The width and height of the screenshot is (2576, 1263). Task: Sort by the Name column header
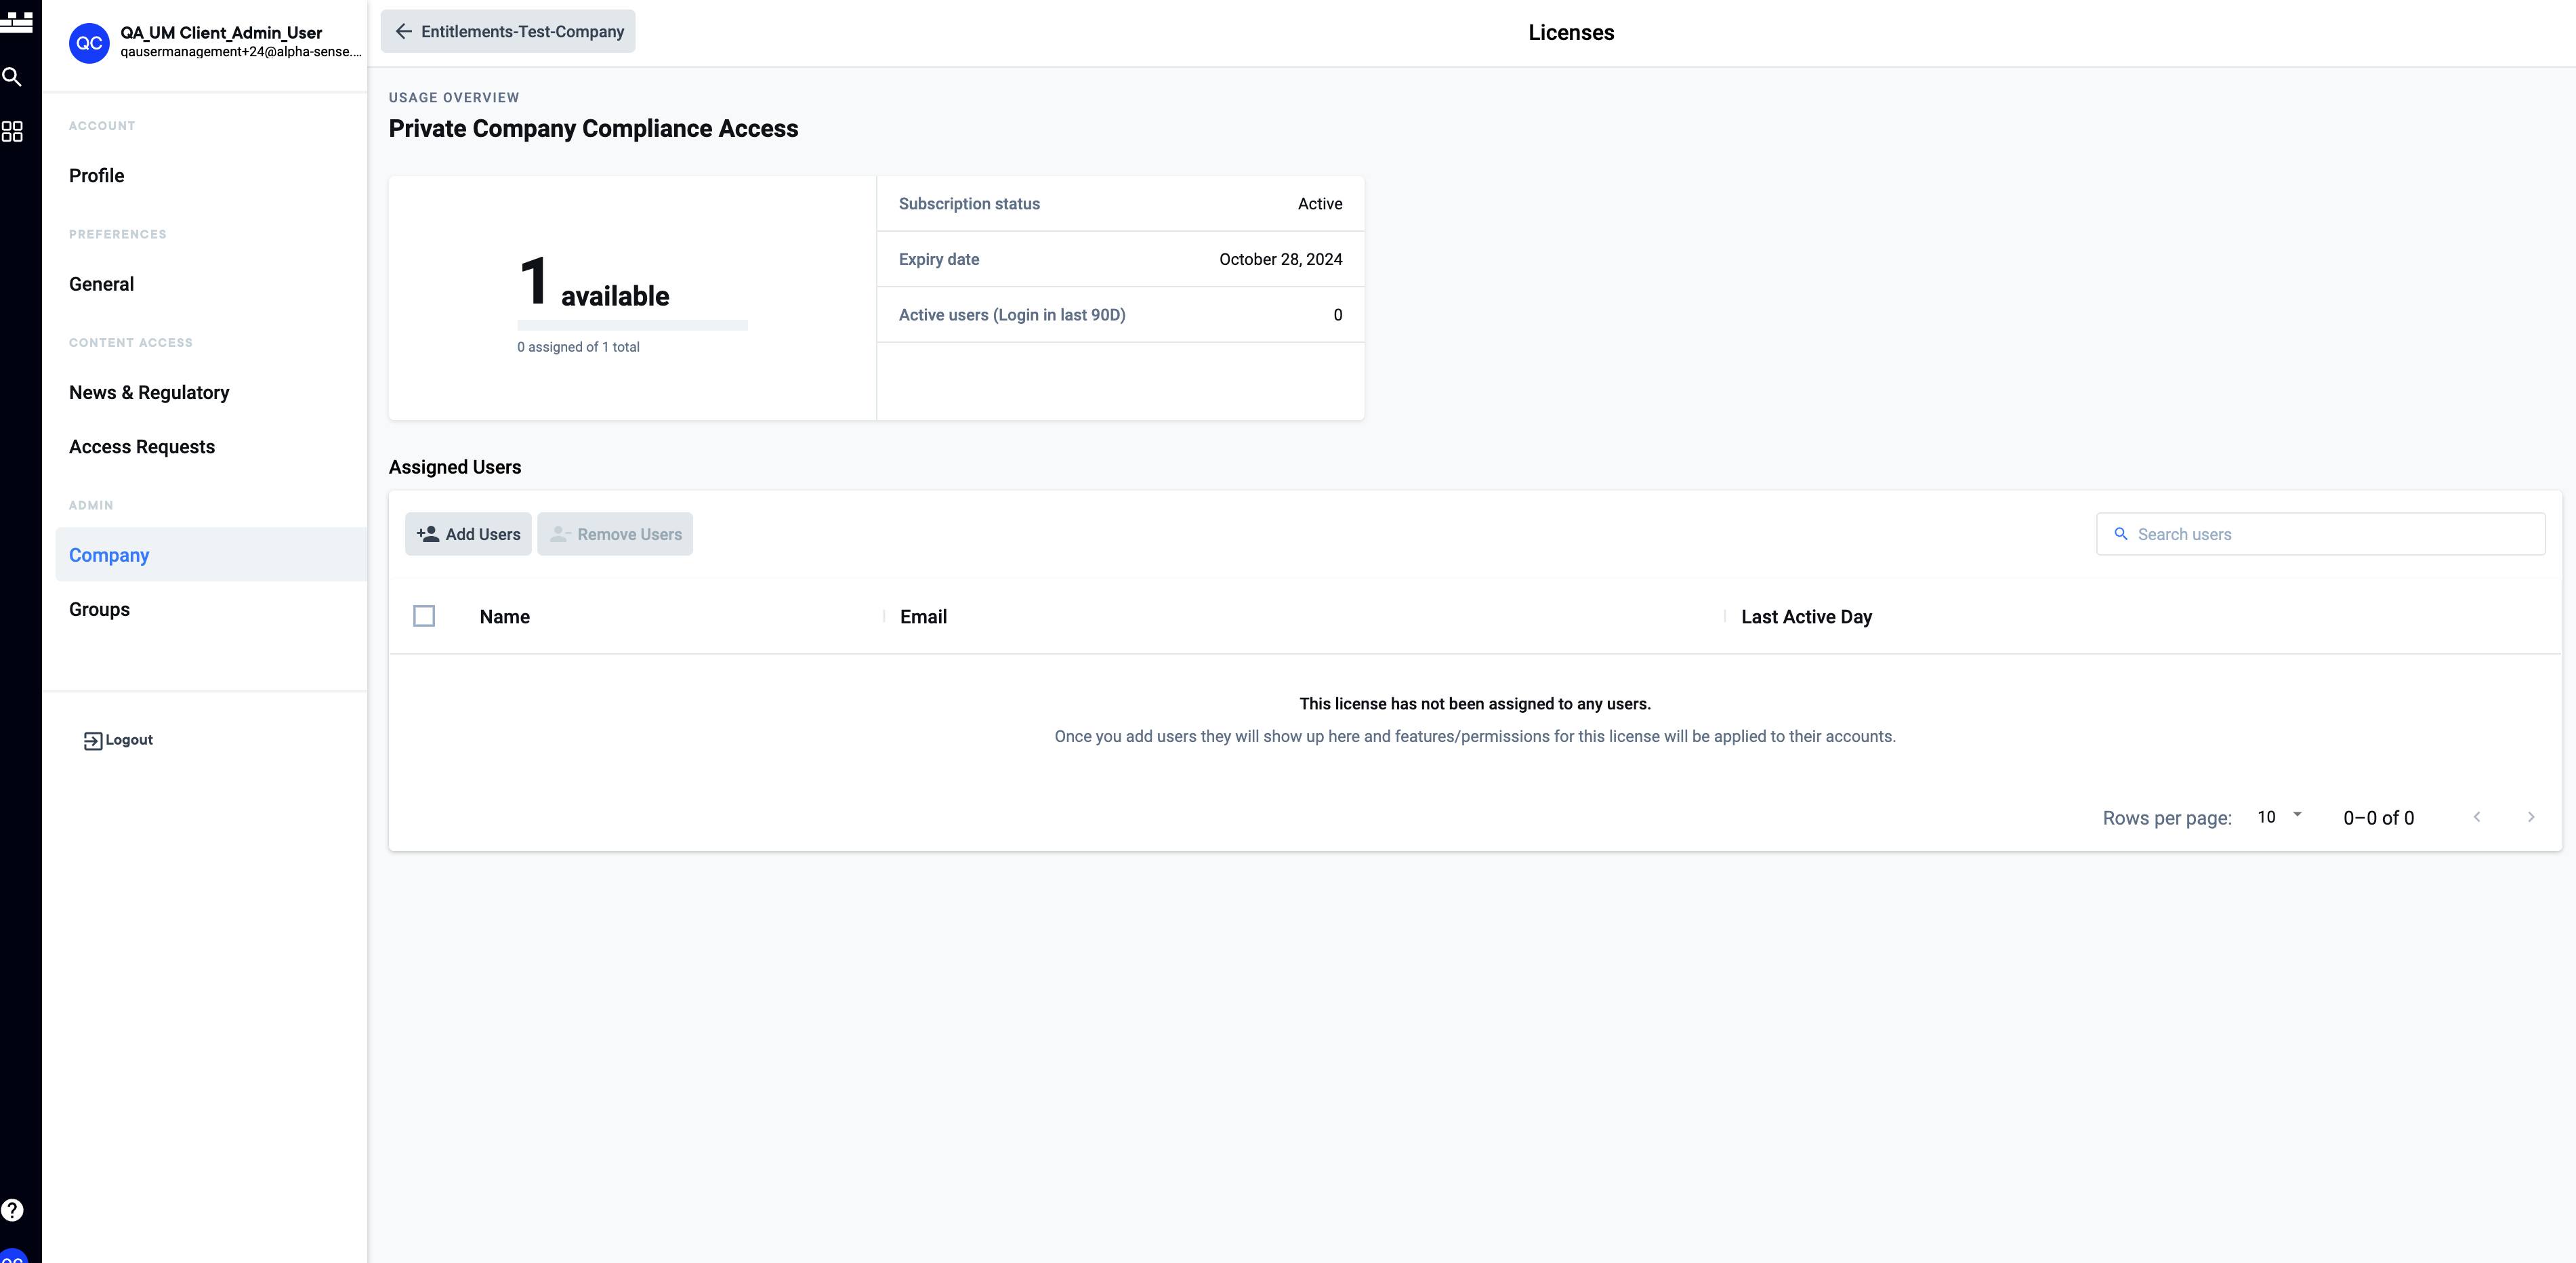pos(505,617)
